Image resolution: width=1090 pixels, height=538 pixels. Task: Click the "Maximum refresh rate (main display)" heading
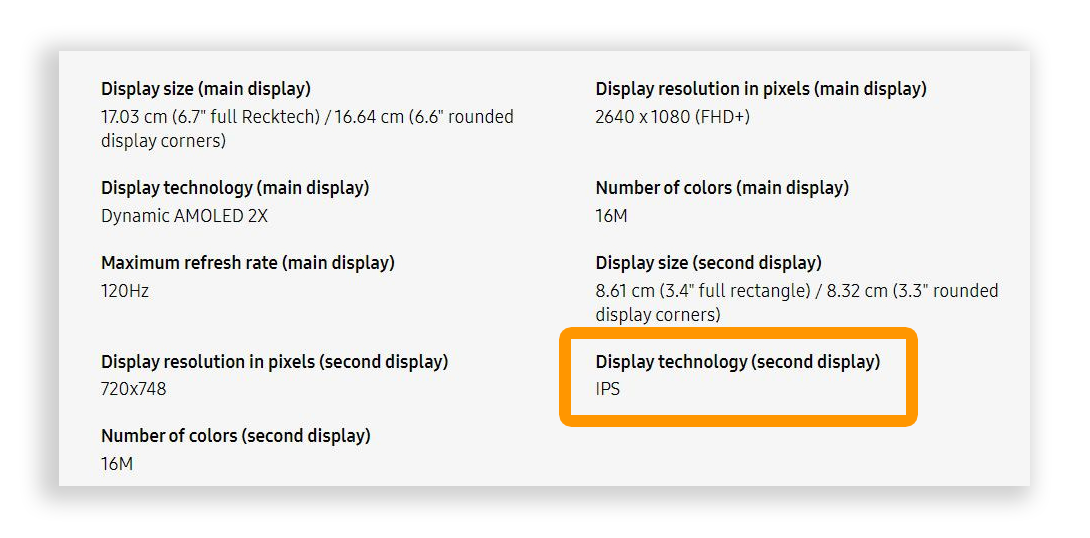tap(247, 263)
